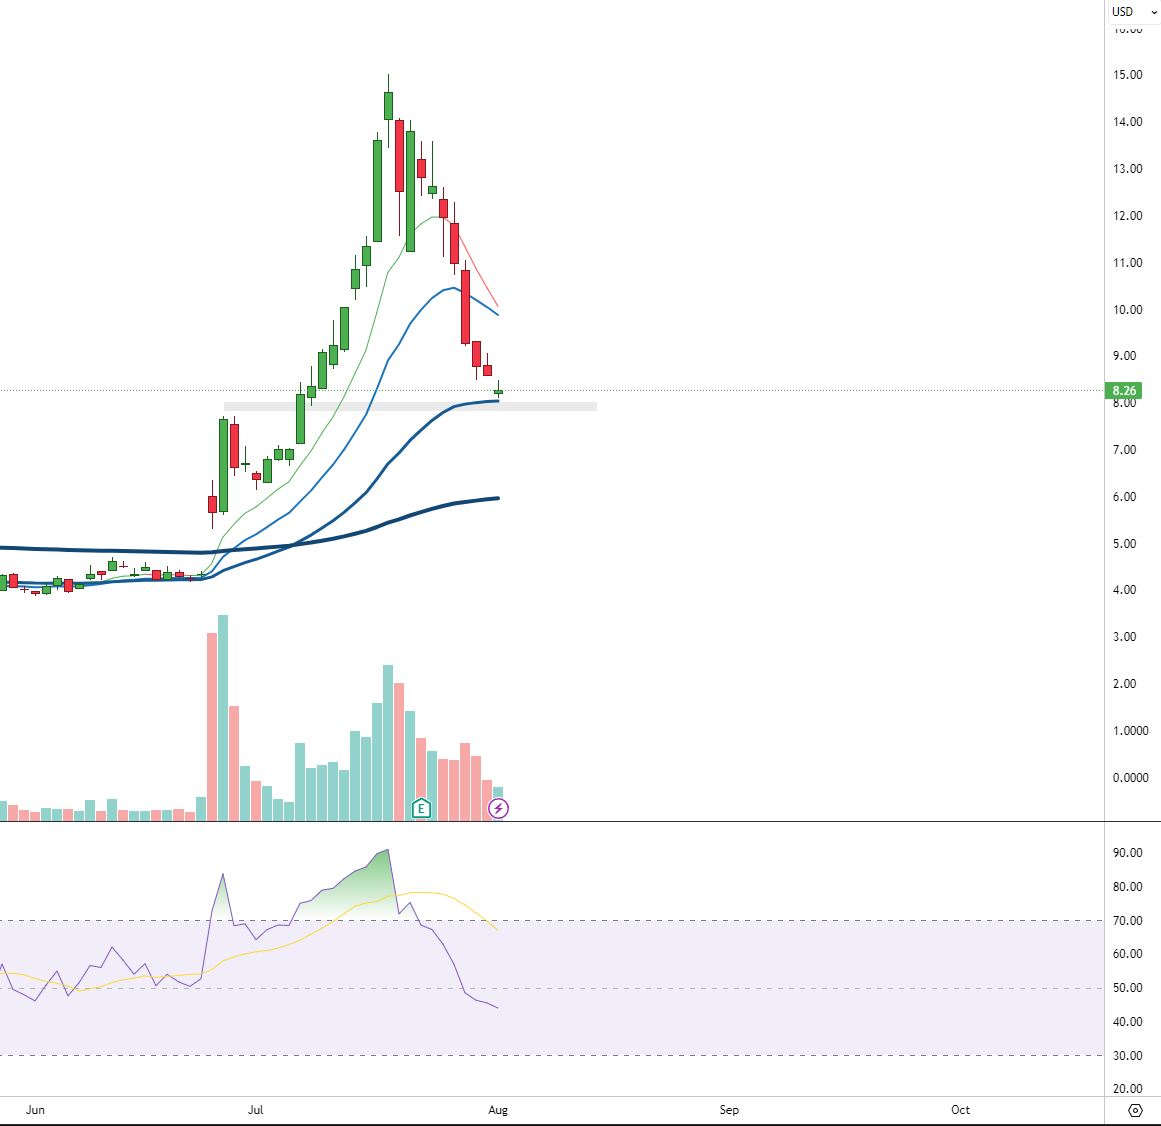Click the Oct label on time axis
The image size is (1161, 1126).
(960, 1110)
